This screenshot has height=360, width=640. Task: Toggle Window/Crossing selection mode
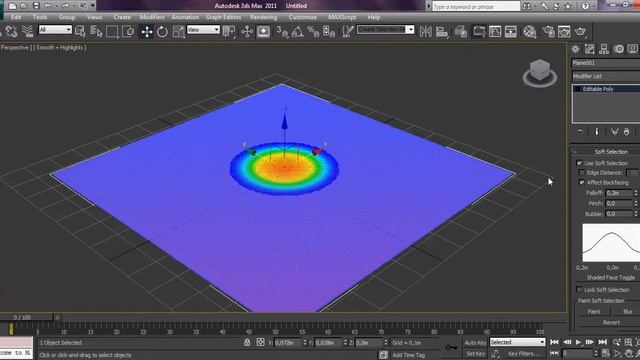point(128,31)
